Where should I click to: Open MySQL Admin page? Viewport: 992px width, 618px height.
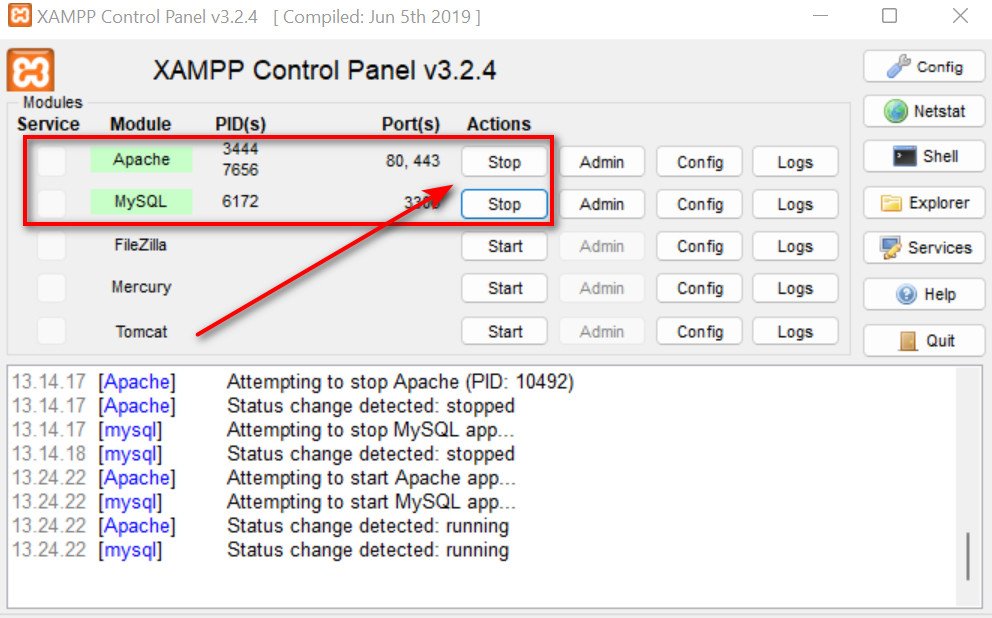(x=602, y=204)
